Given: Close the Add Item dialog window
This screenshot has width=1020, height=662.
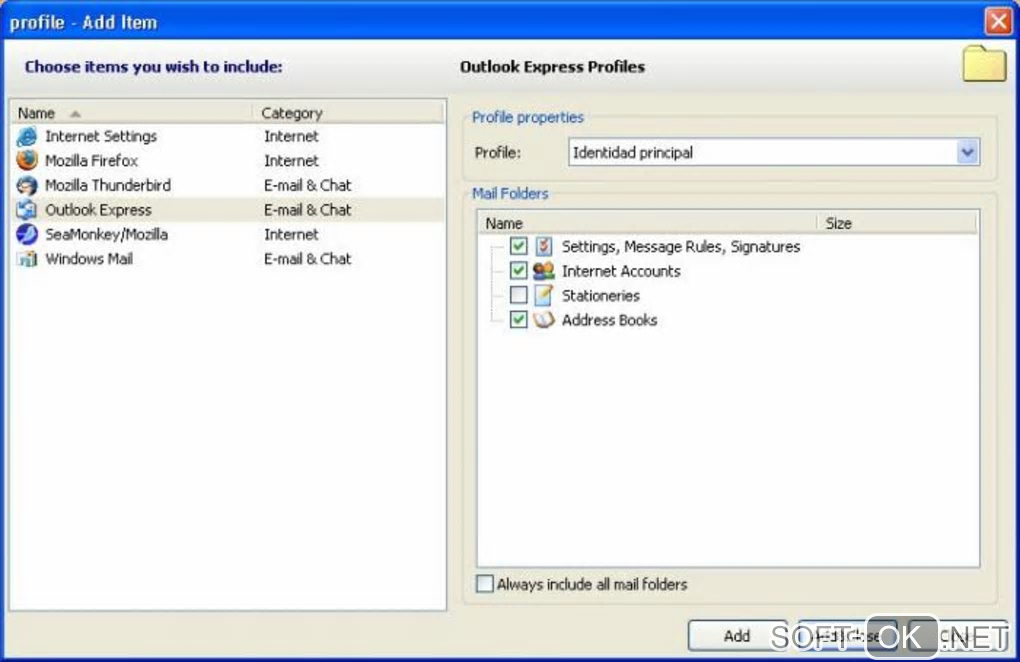Looking at the screenshot, I should pyautogui.click(x=998, y=21).
